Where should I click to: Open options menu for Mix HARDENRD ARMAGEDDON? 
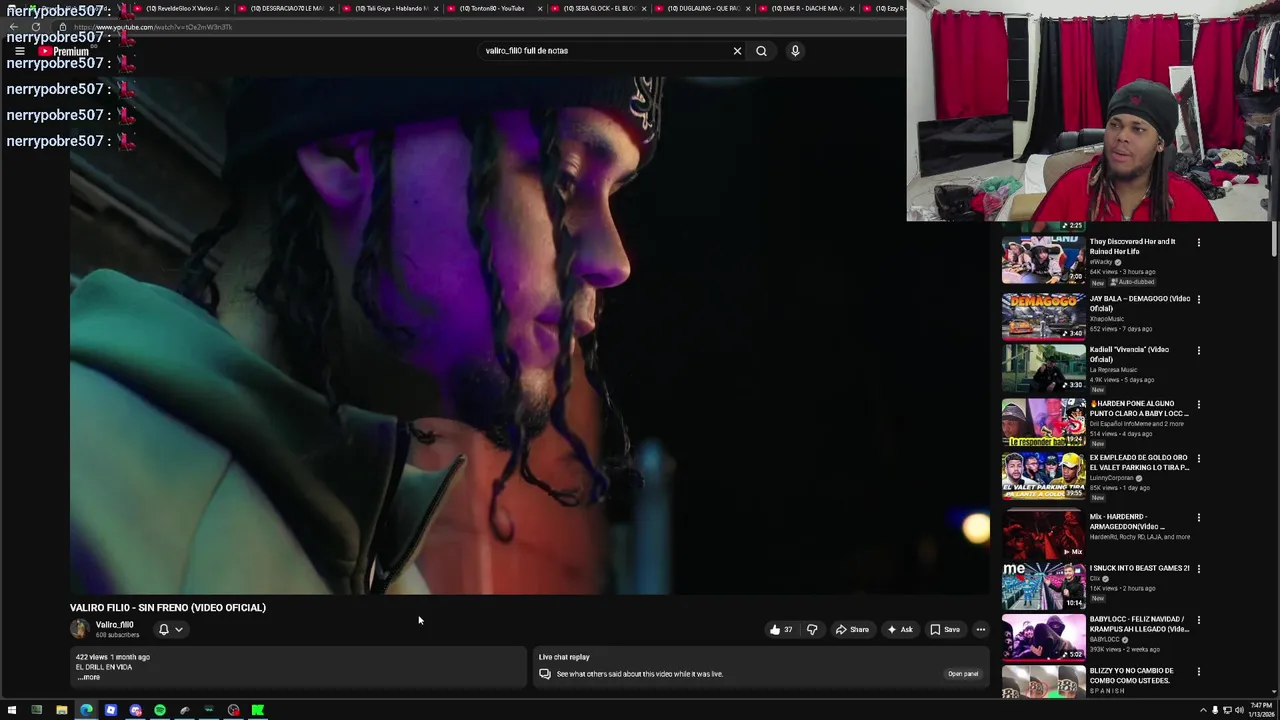point(1199,517)
